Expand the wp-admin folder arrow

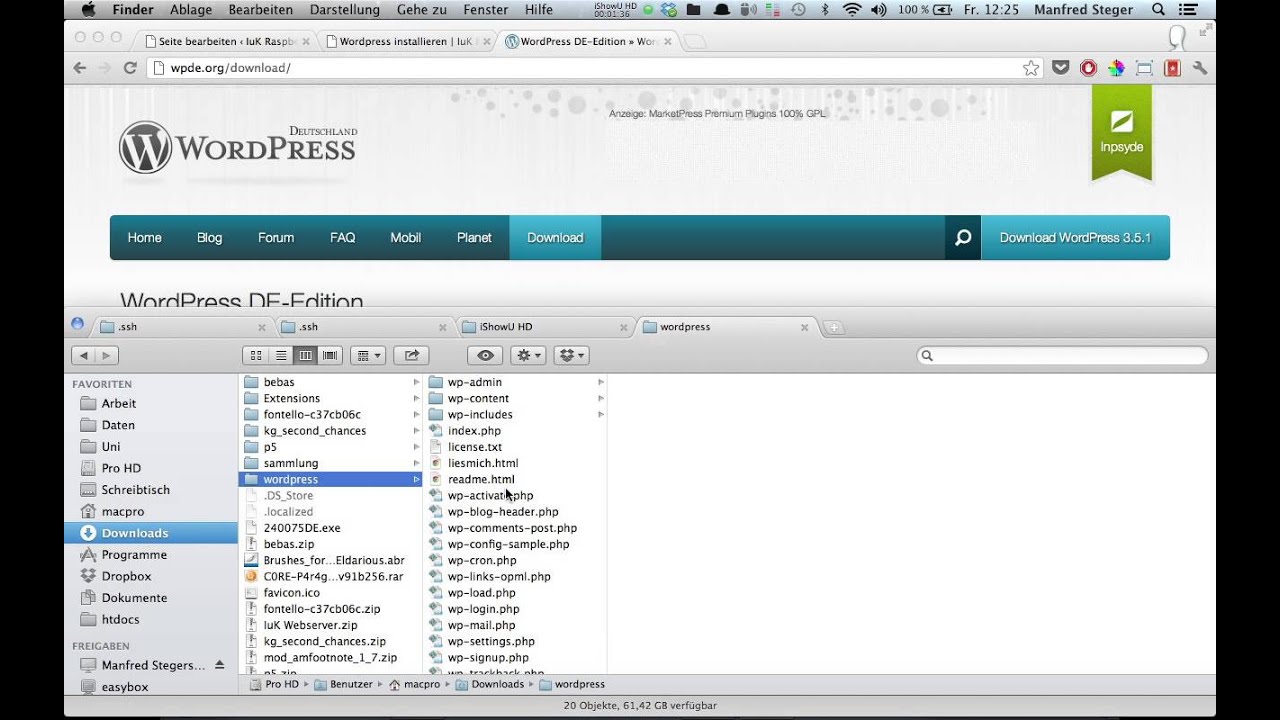[601, 382]
